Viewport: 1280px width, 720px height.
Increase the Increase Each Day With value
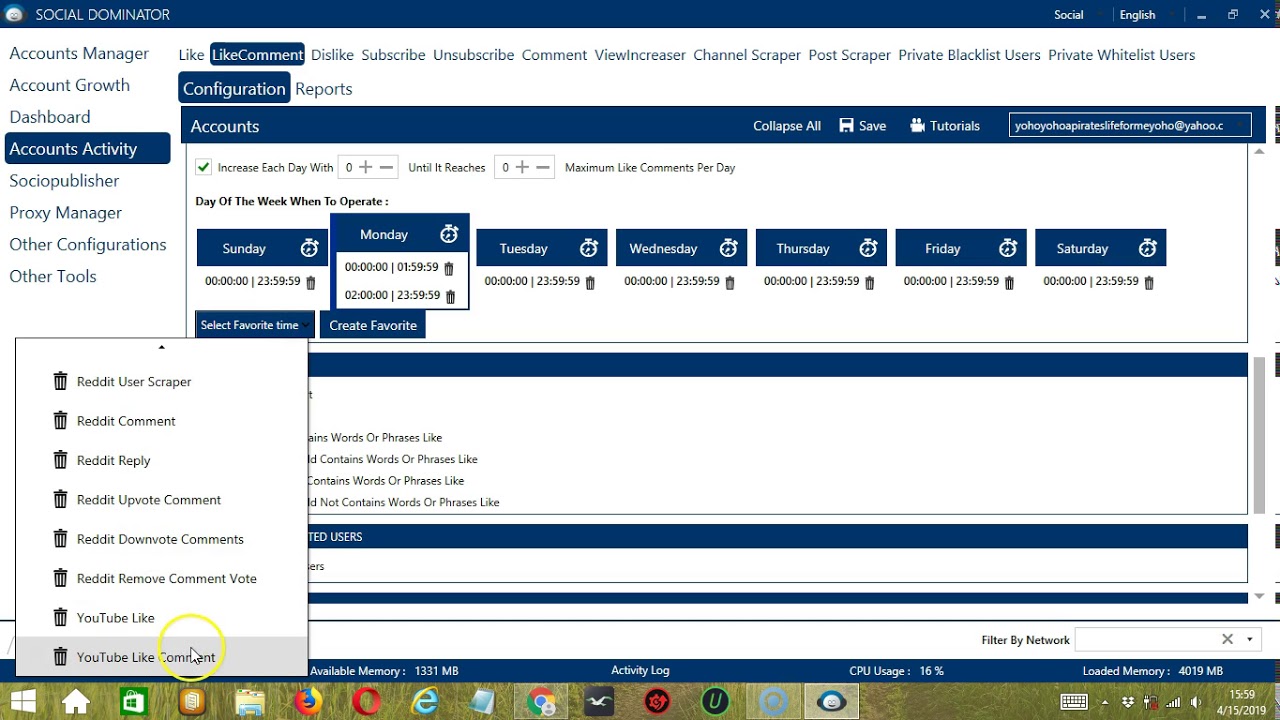365,167
